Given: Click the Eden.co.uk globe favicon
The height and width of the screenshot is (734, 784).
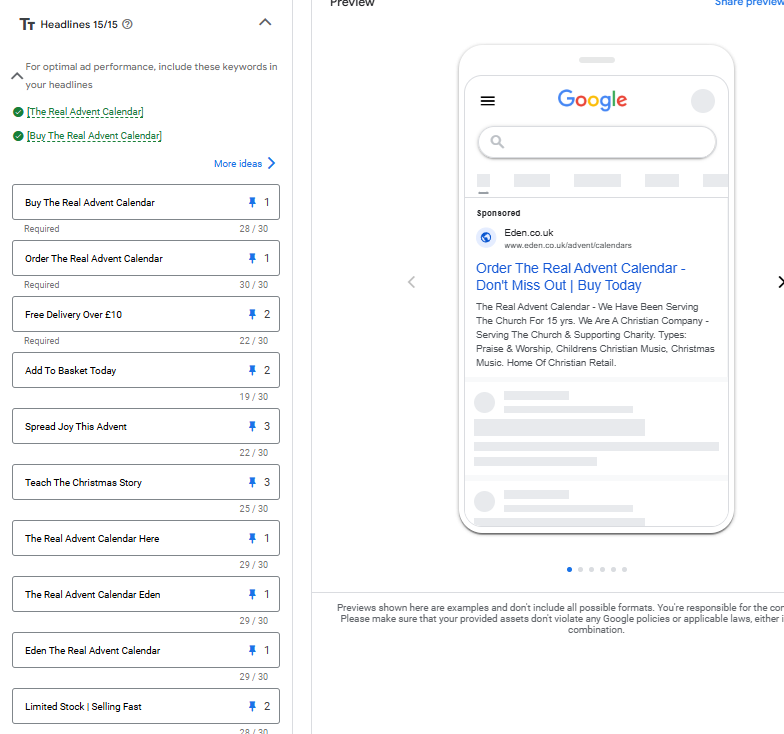Looking at the screenshot, I should coord(486,238).
